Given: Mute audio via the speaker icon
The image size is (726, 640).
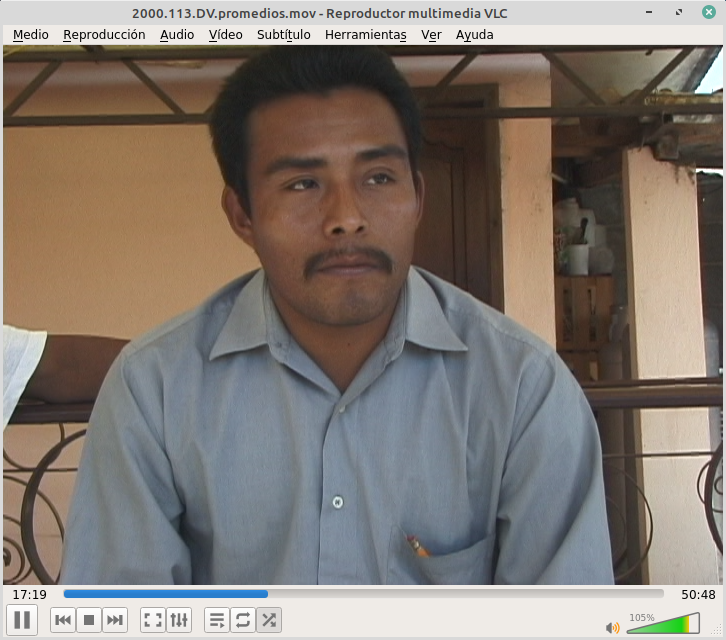Looking at the screenshot, I should tap(612, 627).
